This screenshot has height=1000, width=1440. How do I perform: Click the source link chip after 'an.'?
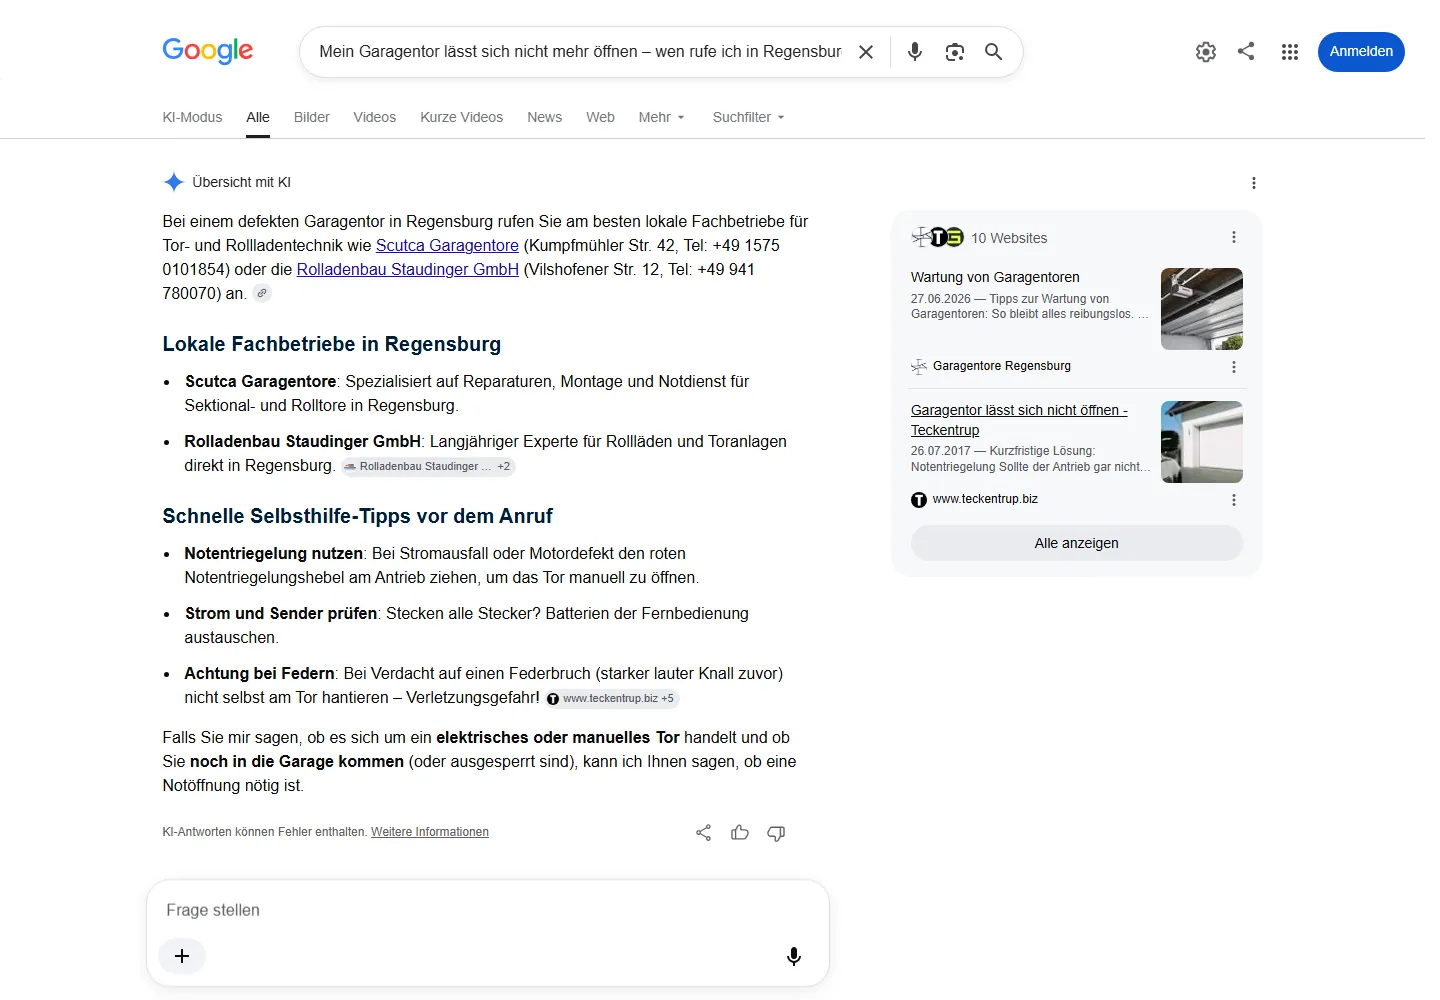coord(262,293)
